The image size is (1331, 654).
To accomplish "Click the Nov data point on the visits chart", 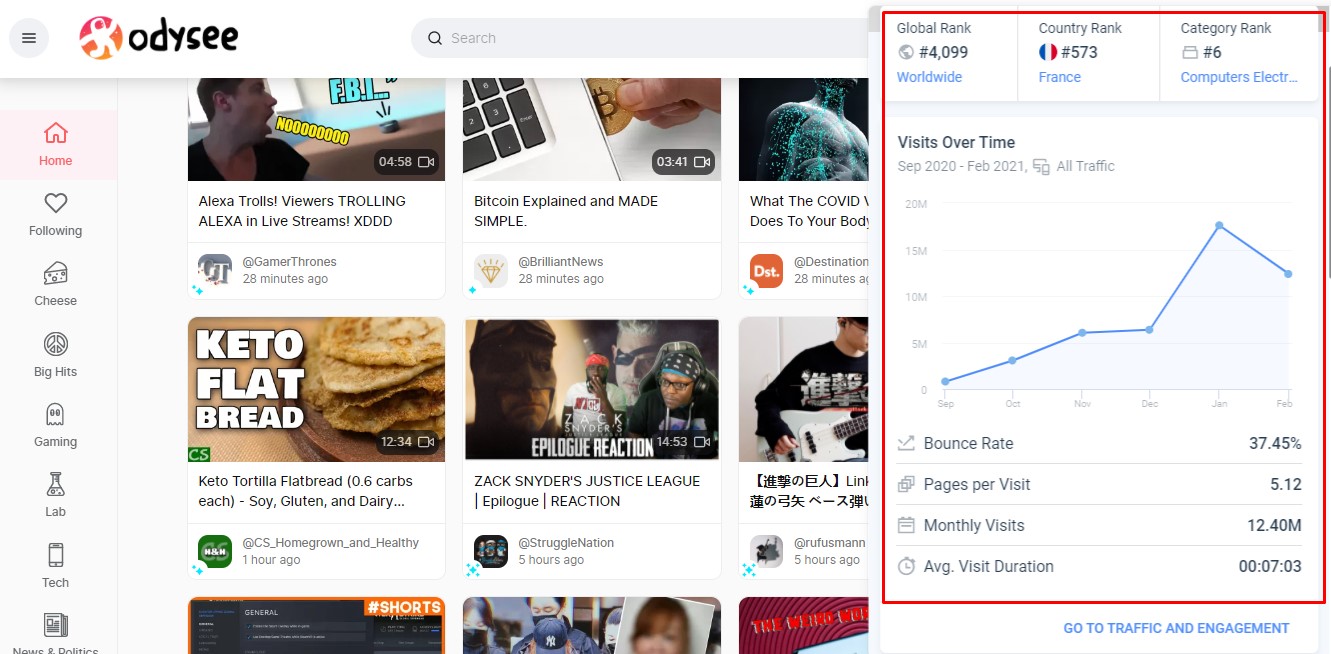I will coord(1082,332).
